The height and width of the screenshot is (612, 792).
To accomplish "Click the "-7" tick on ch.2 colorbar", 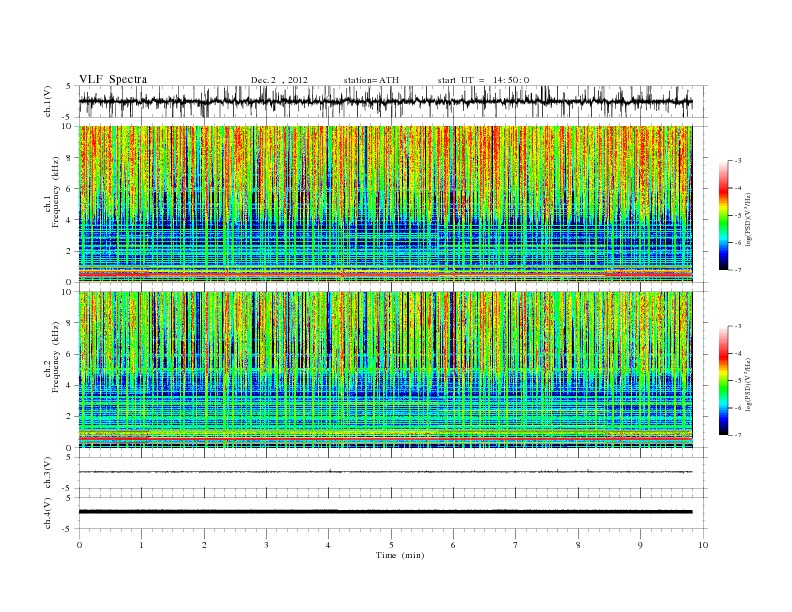I will pyautogui.click(x=738, y=435).
